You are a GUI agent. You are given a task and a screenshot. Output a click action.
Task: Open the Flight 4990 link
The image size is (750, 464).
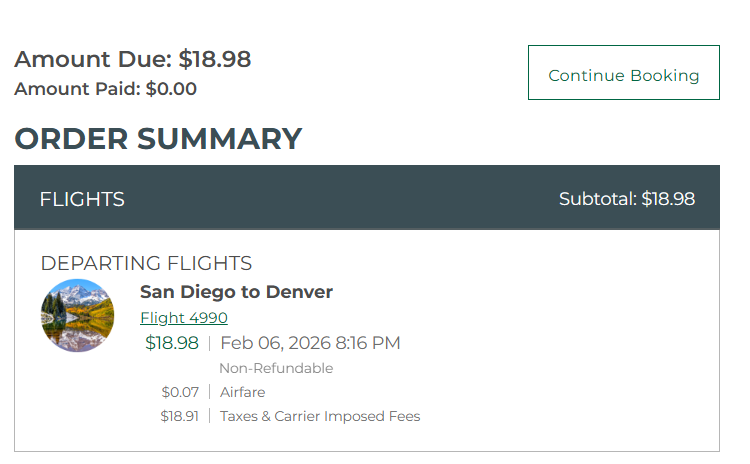(184, 318)
